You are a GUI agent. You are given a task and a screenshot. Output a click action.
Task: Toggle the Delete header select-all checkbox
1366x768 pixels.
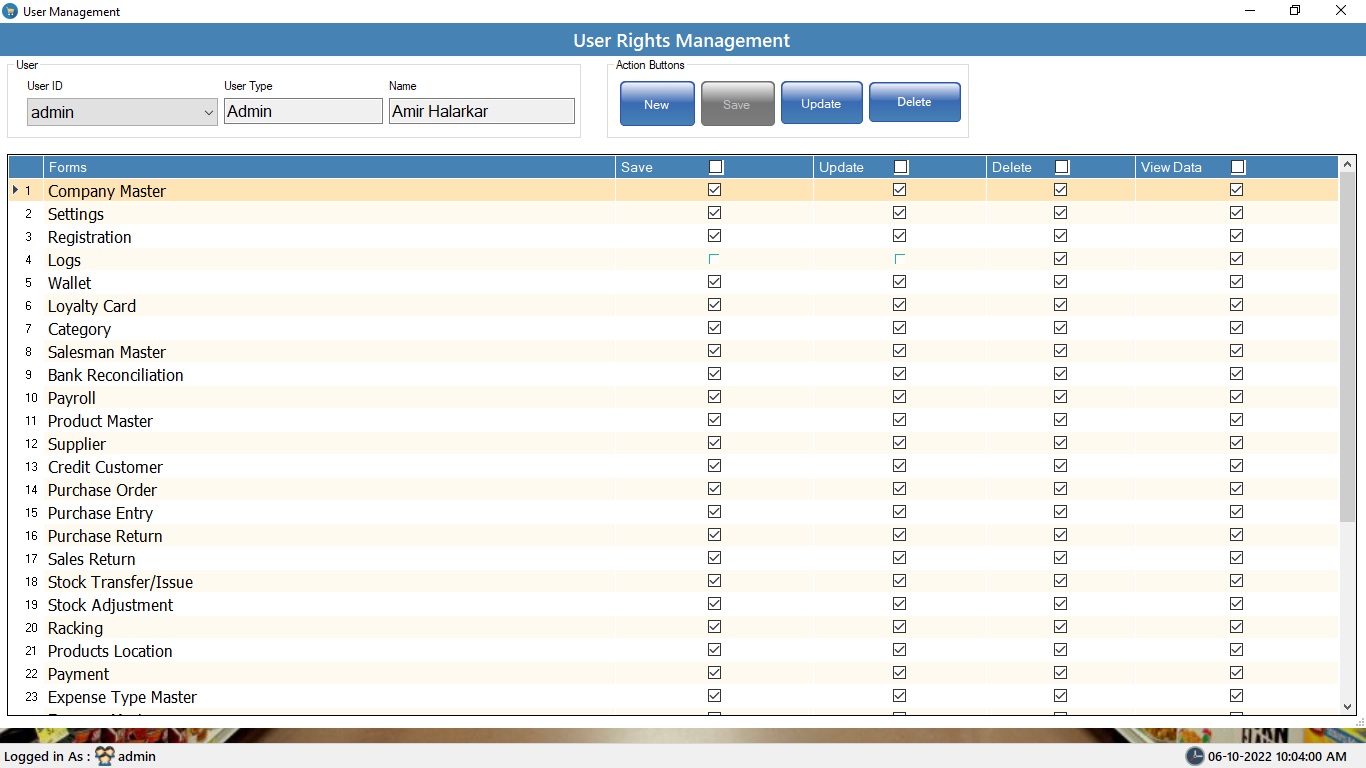[x=1062, y=167]
